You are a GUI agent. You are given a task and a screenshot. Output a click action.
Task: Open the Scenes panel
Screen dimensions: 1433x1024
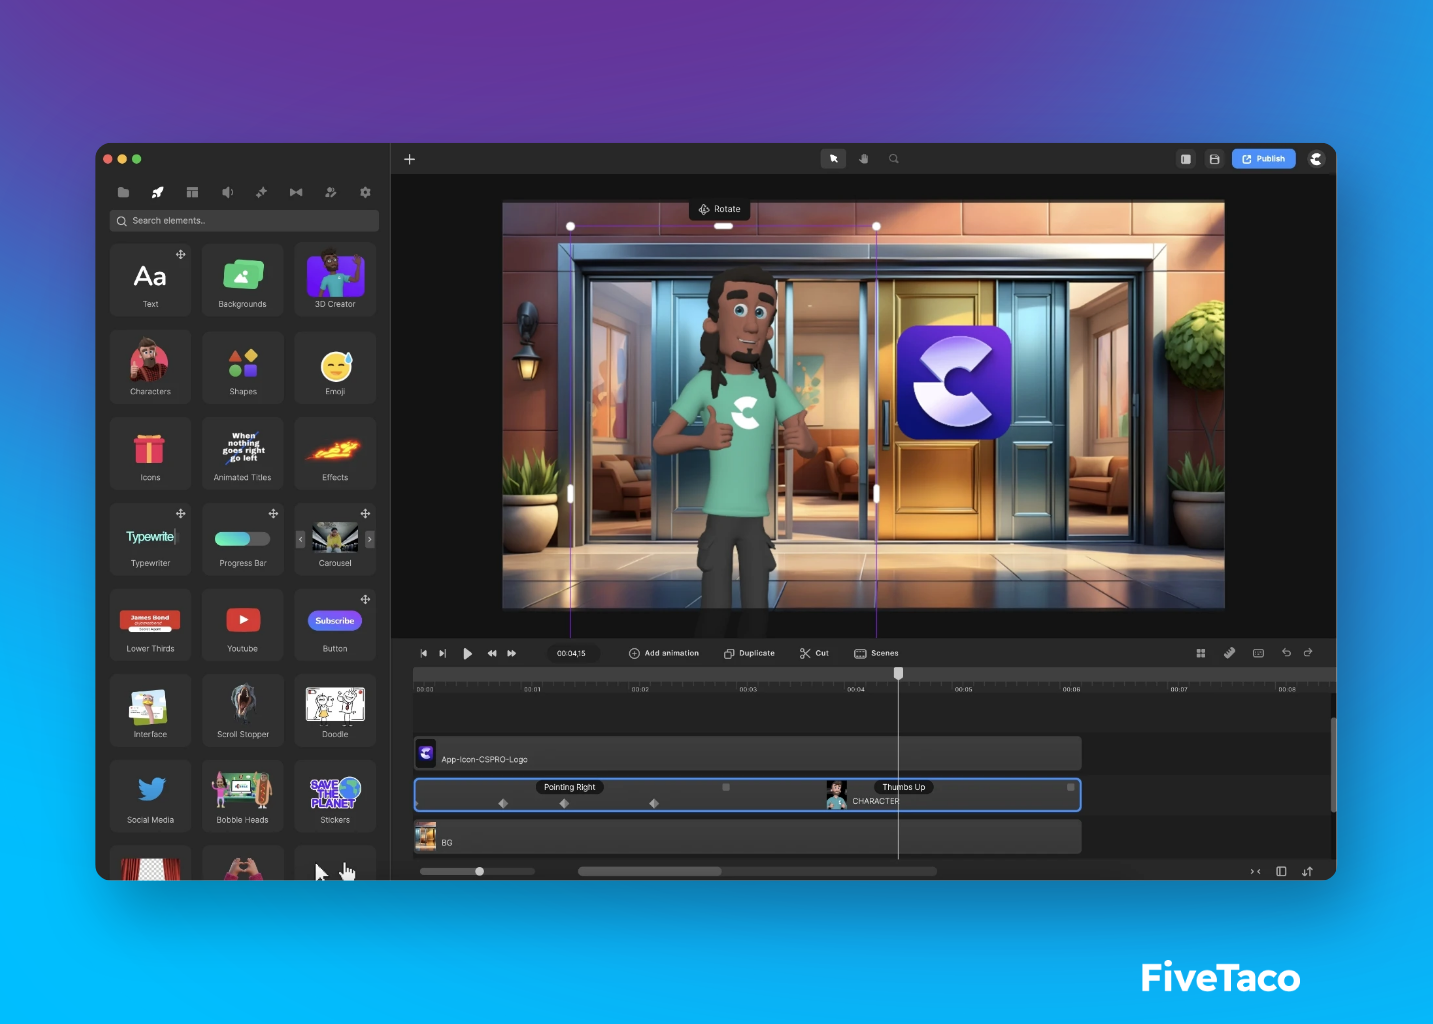click(876, 653)
